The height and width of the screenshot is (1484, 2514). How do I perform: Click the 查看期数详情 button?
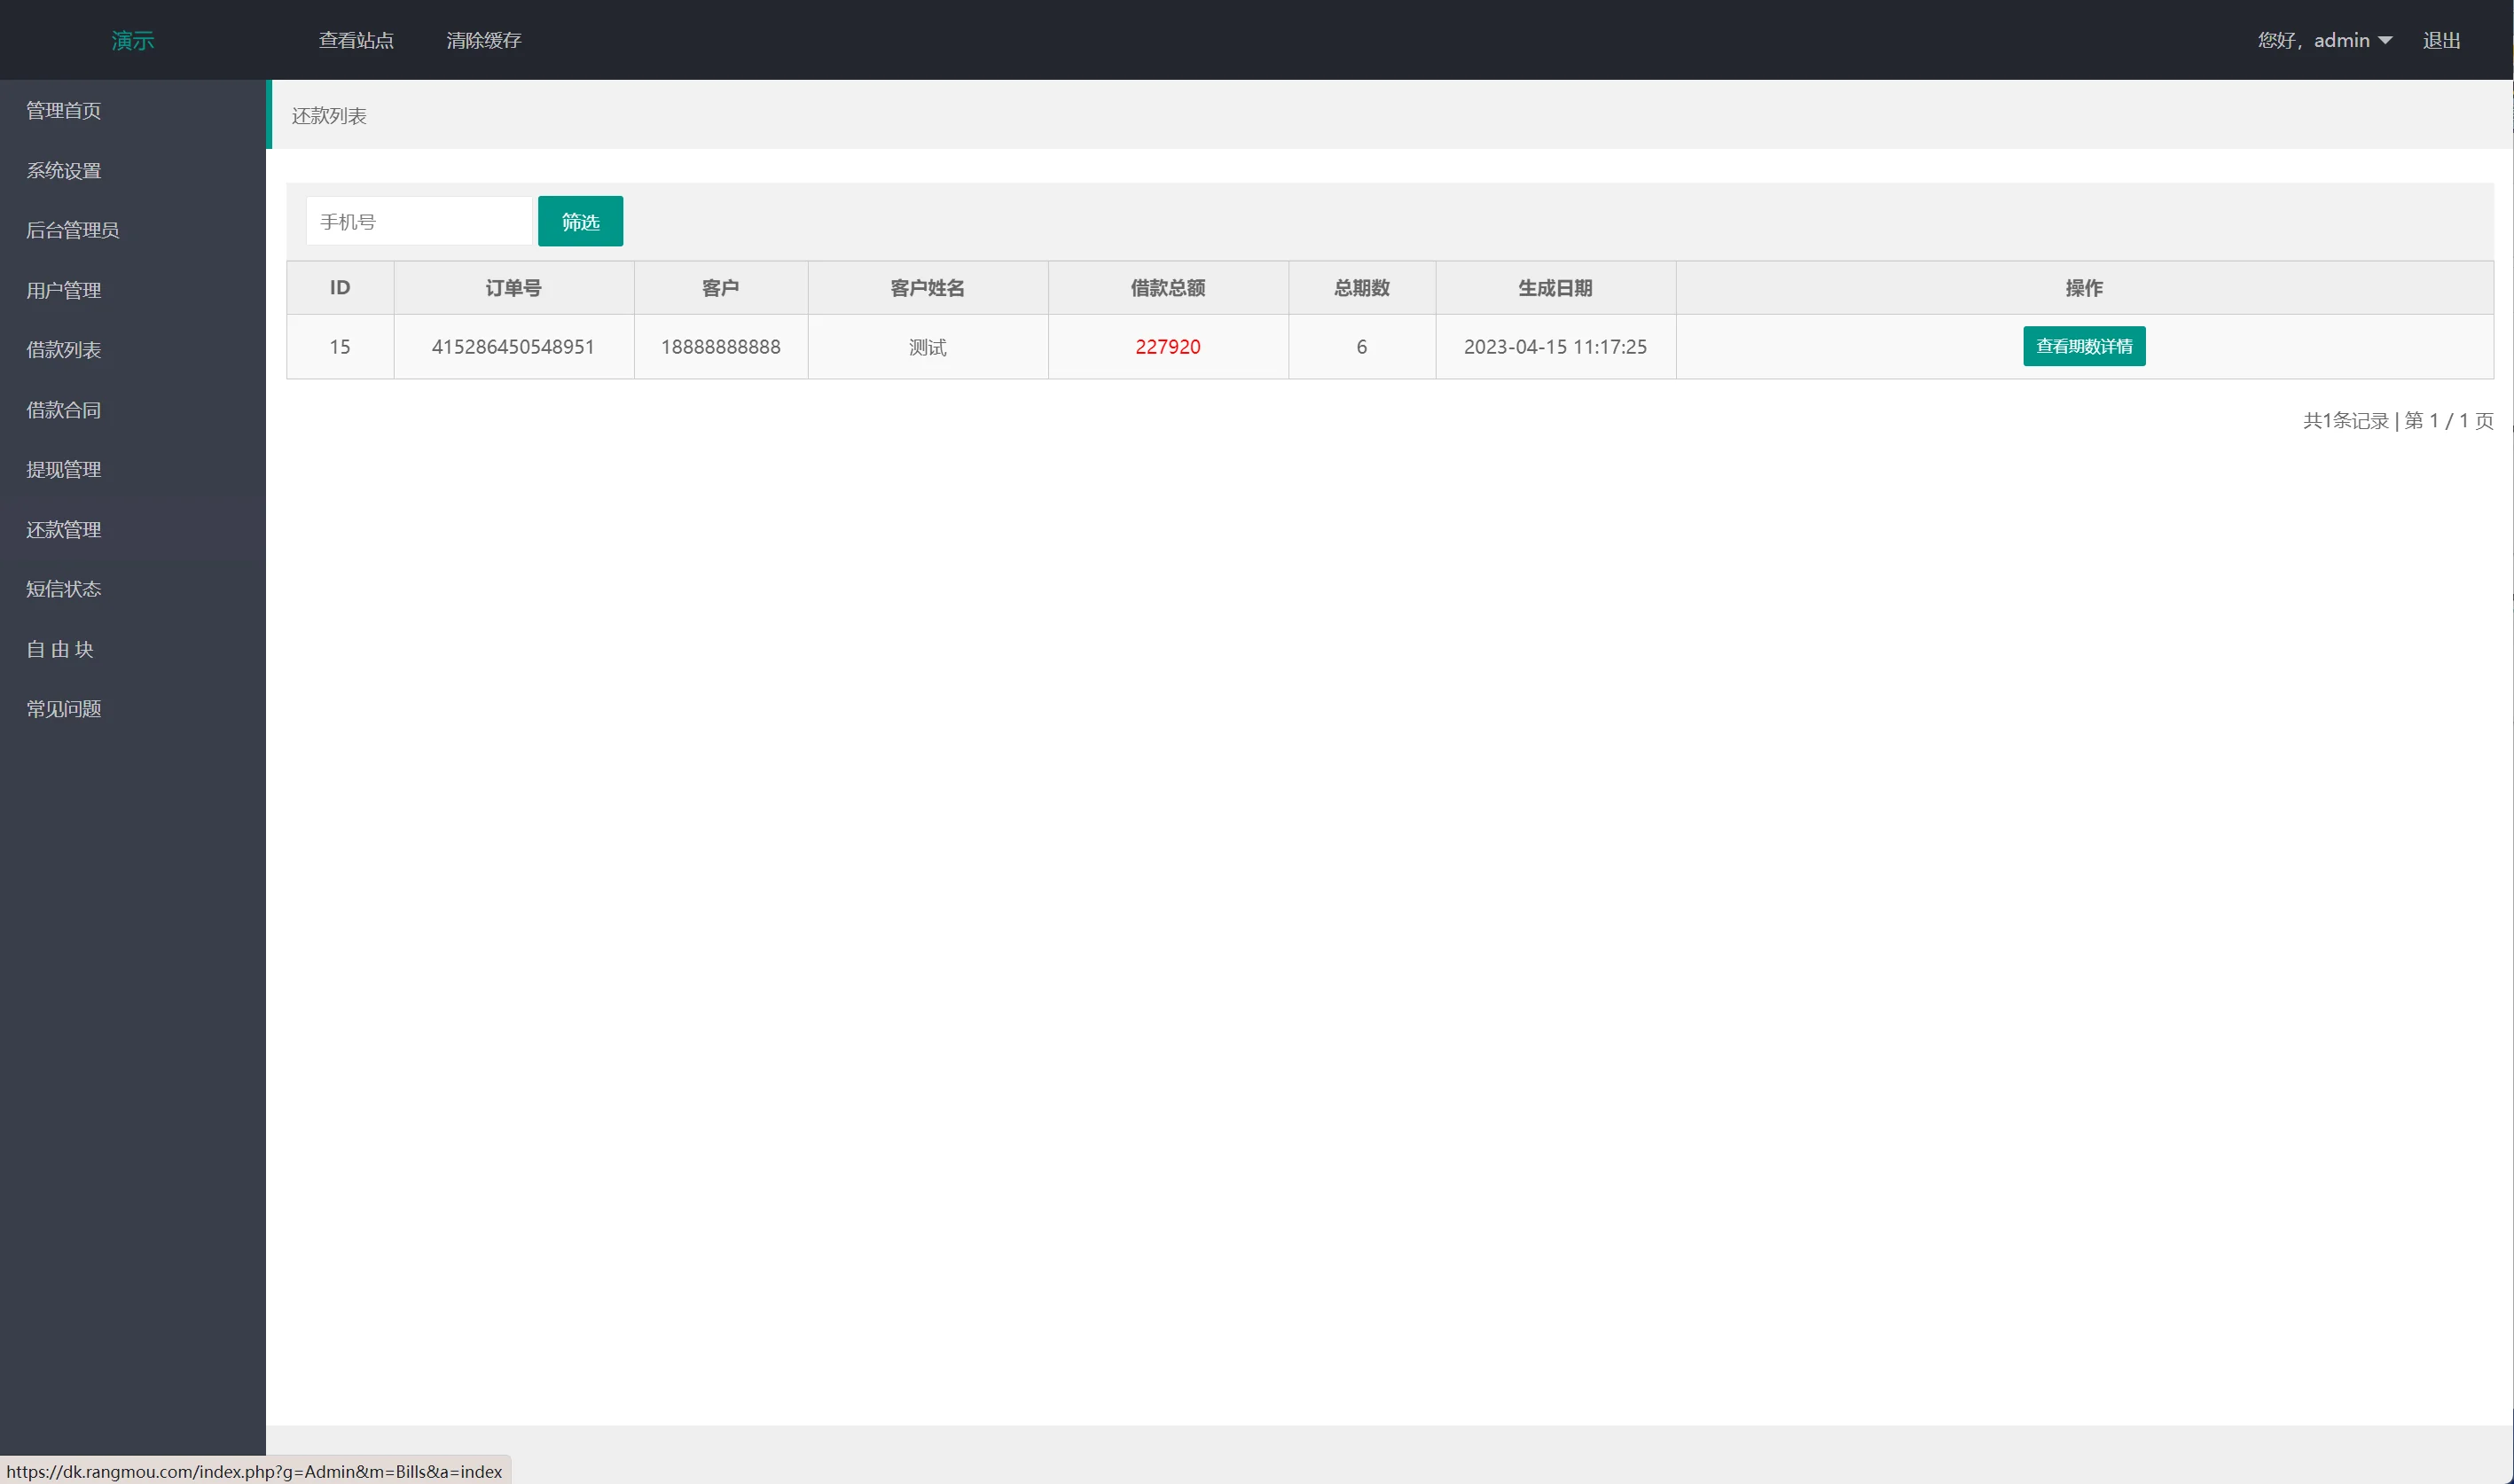[2083, 347]
